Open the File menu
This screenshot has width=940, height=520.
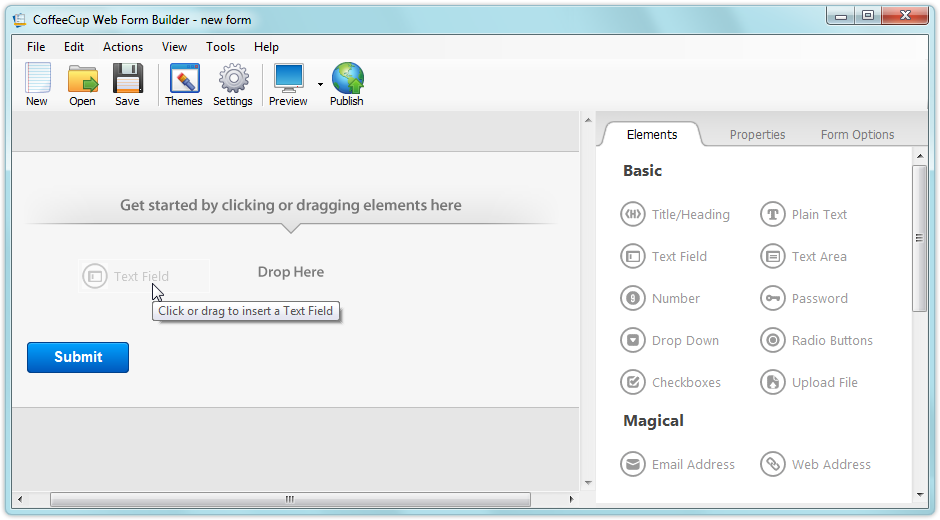(x=36, y=47)
